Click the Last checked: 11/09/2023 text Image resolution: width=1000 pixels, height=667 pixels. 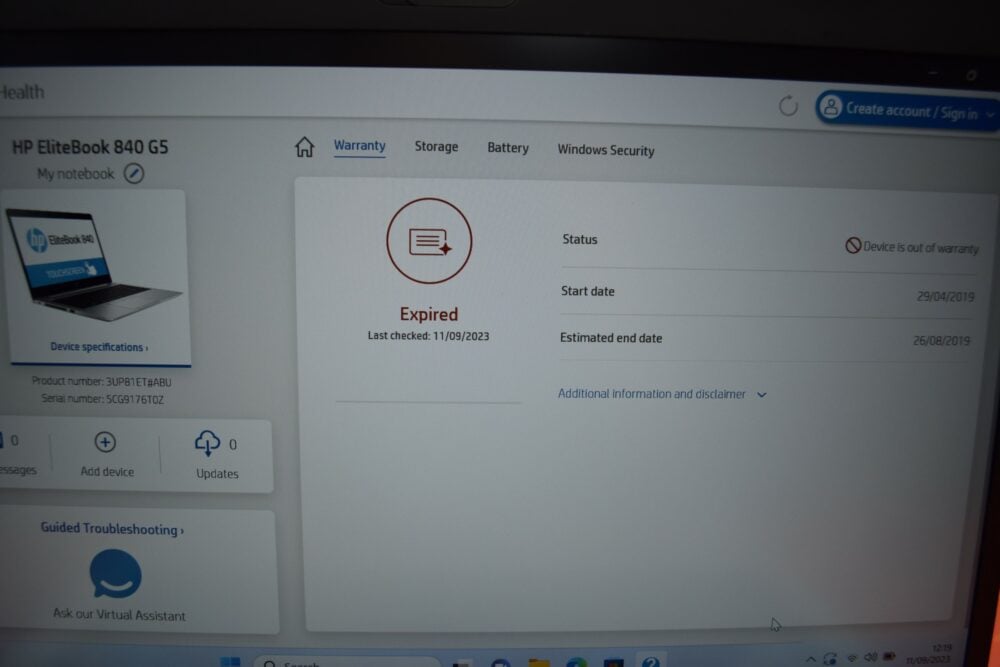pyautogui.click(x=429, y=335)
